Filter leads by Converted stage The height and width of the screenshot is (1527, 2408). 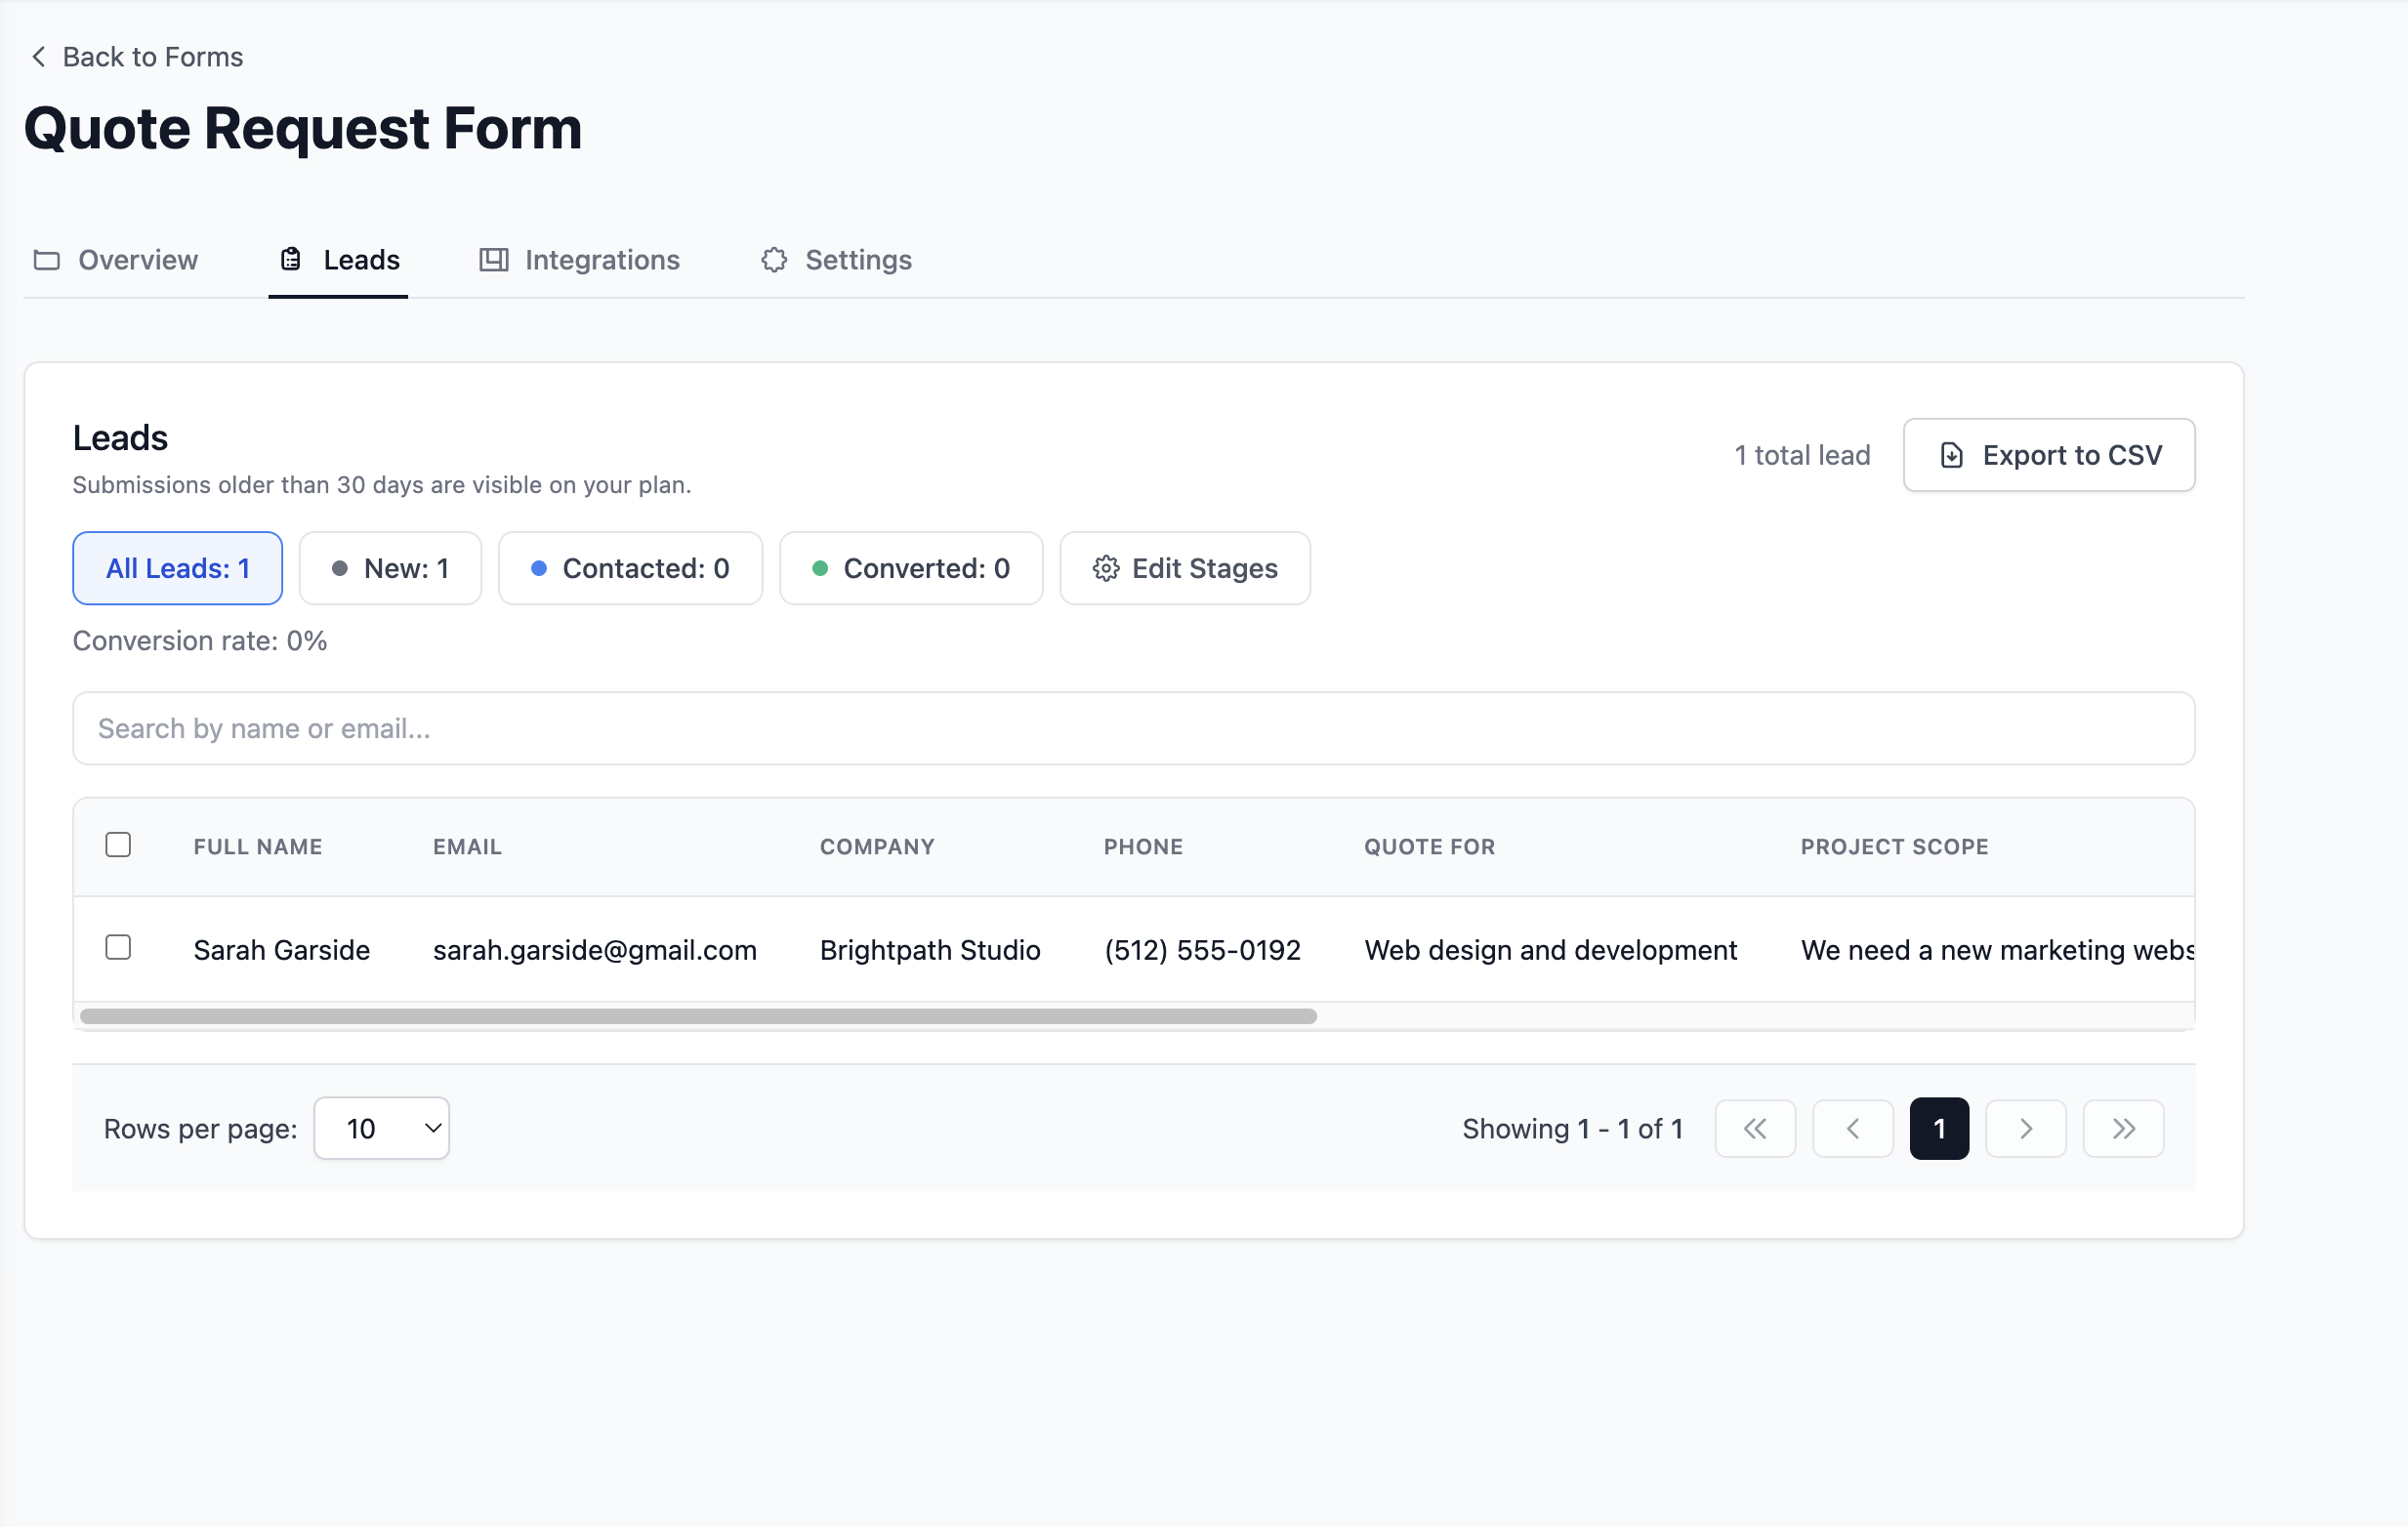click(911, 568)
